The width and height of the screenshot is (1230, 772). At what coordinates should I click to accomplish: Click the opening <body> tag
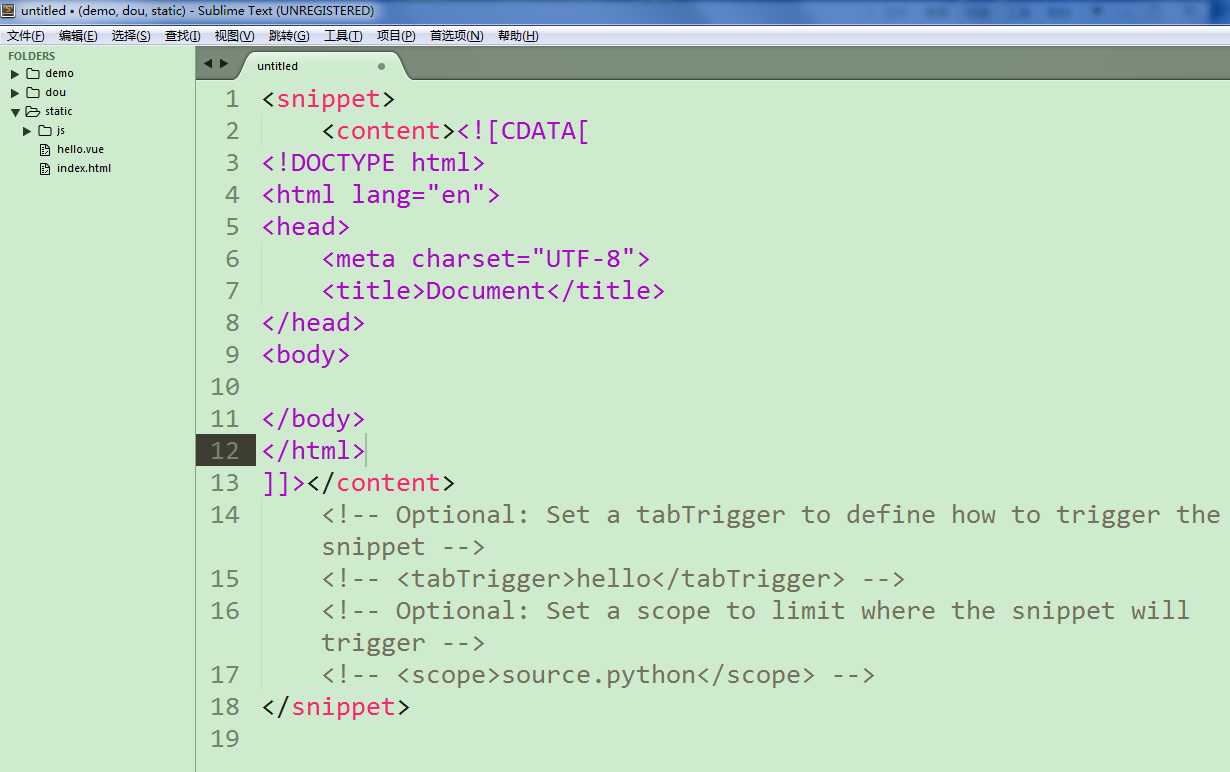[x=306, y=355]
